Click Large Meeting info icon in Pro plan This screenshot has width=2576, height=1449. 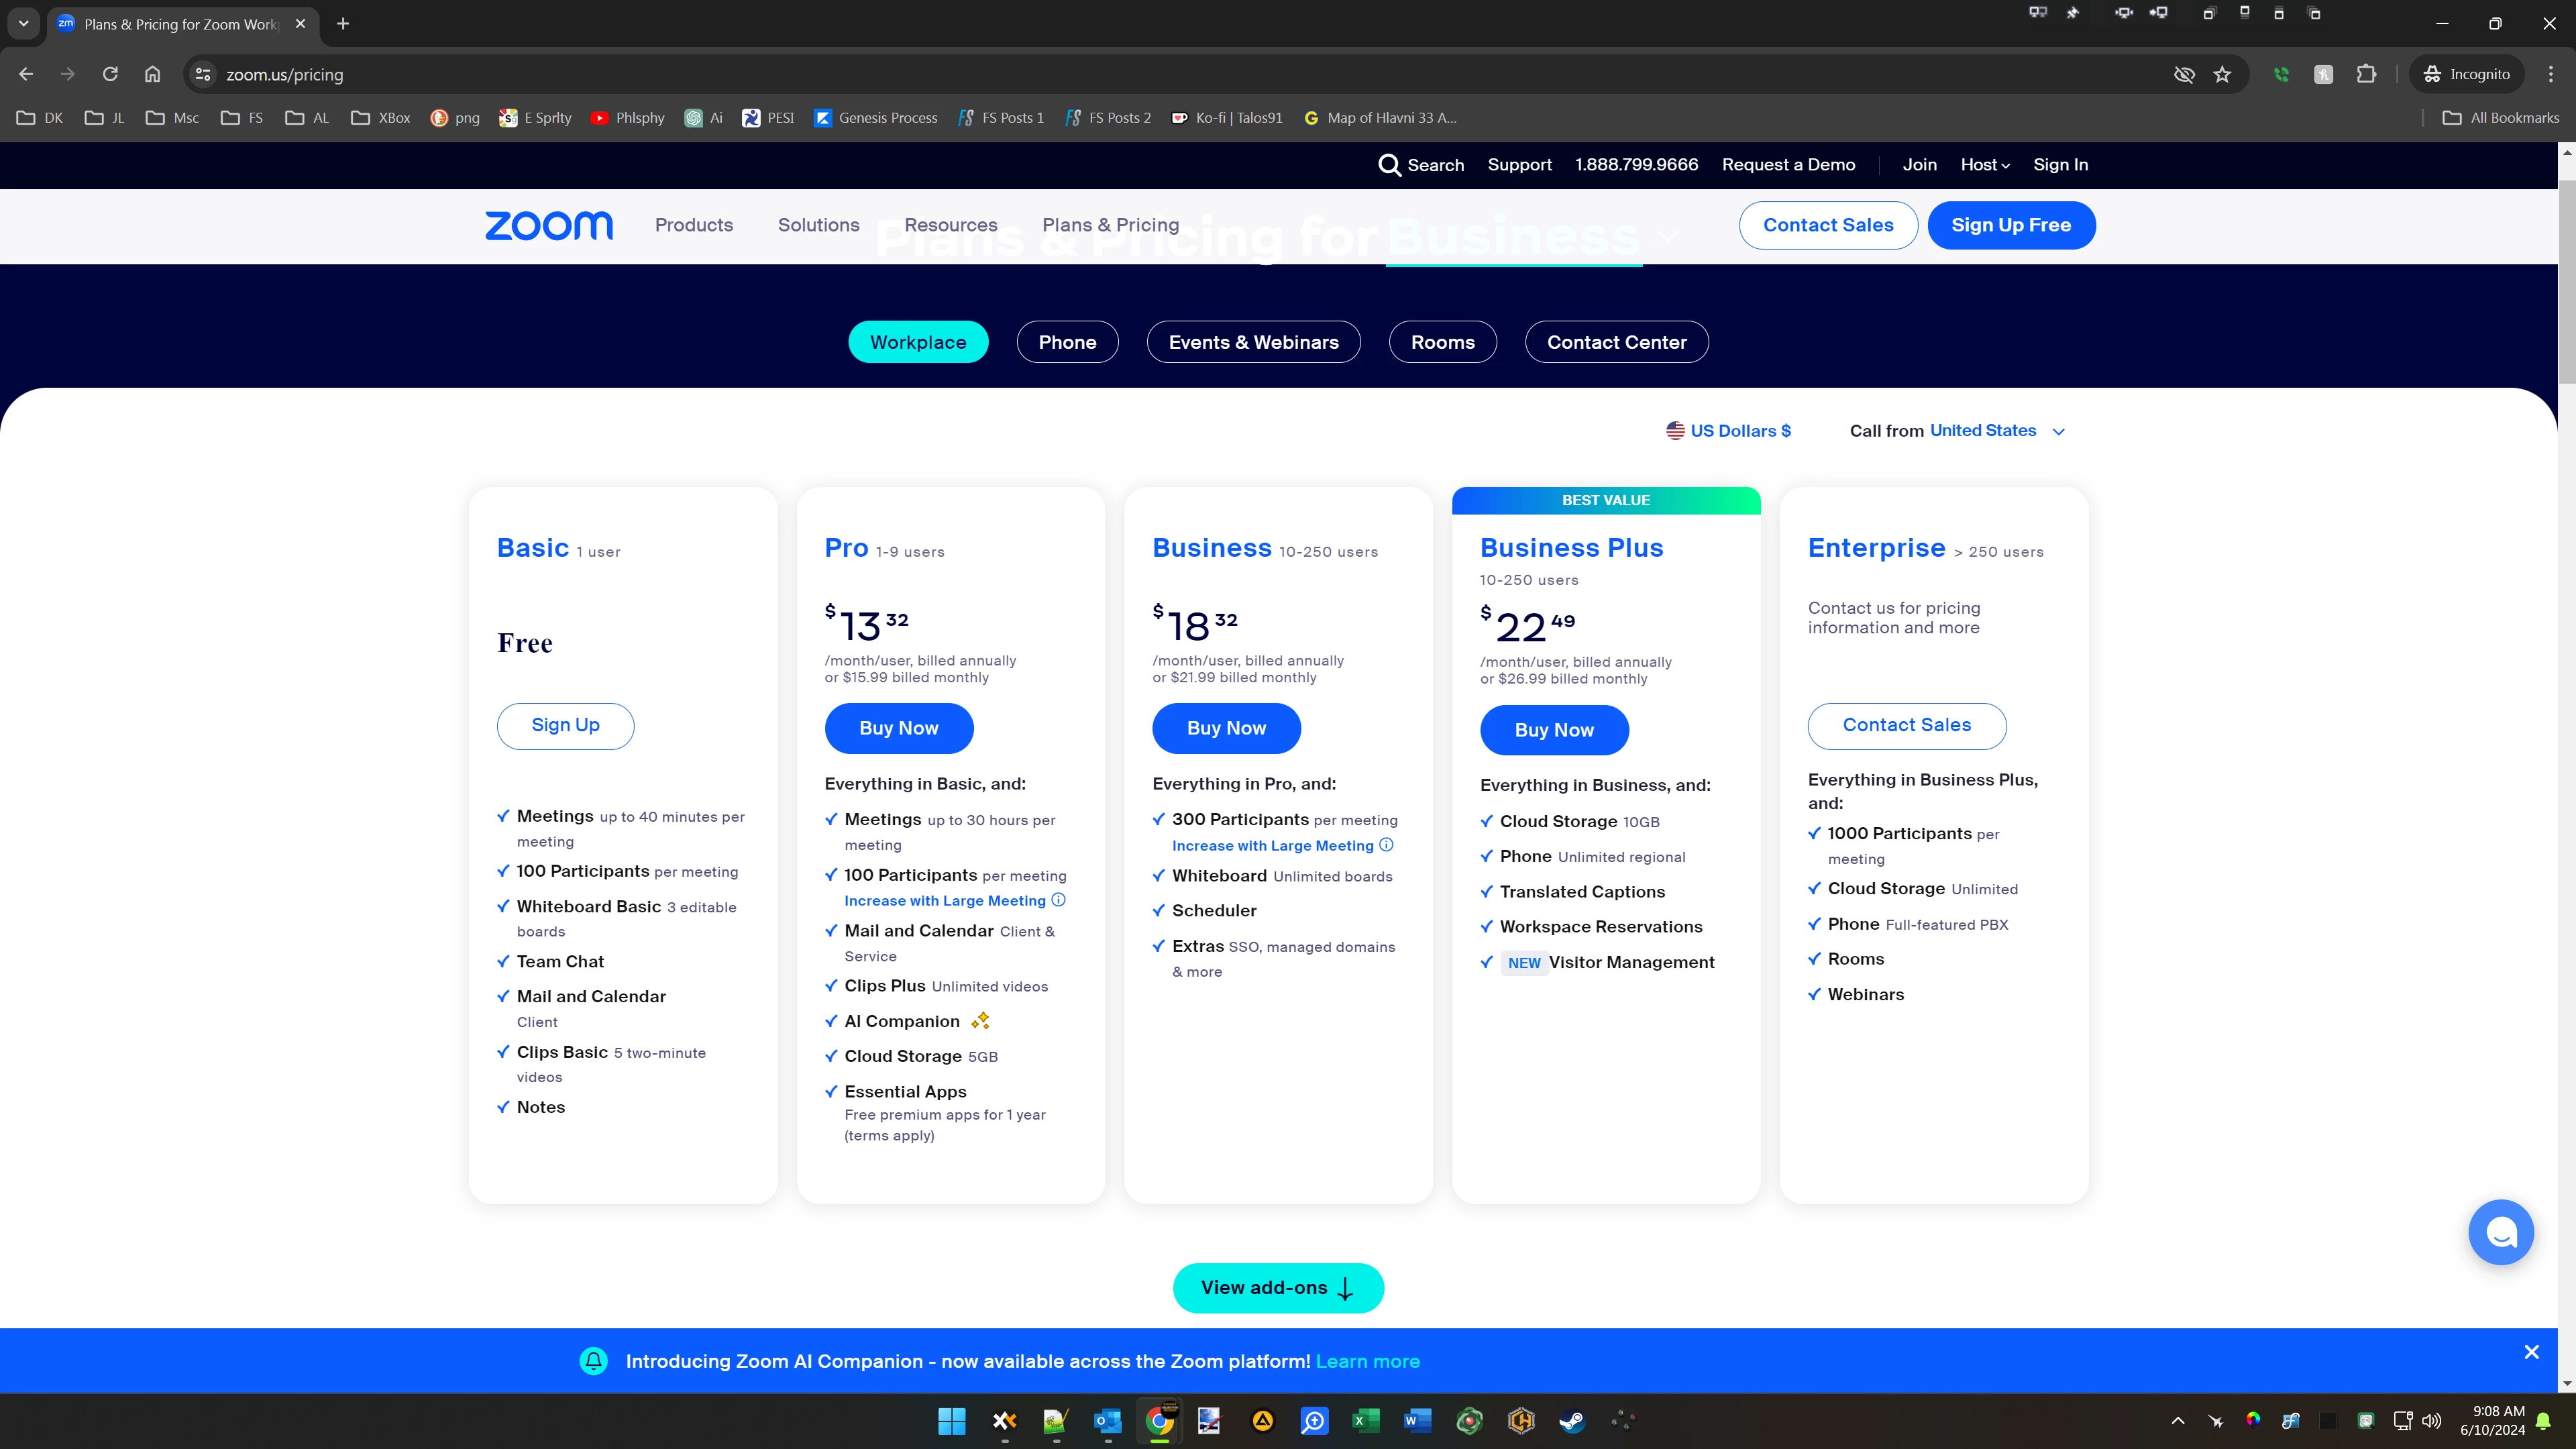click(x=1059, y=900)
